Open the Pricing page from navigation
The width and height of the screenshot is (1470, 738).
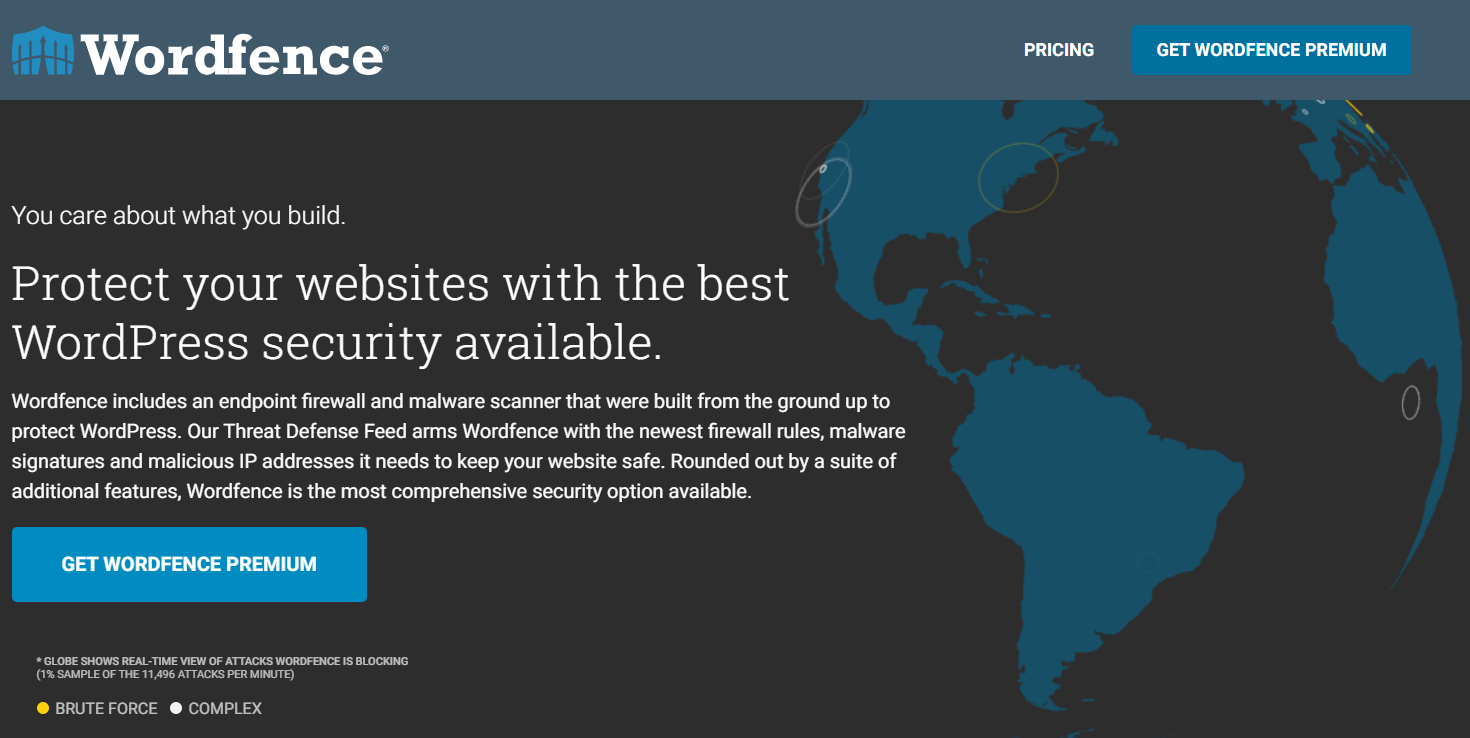1058,50
